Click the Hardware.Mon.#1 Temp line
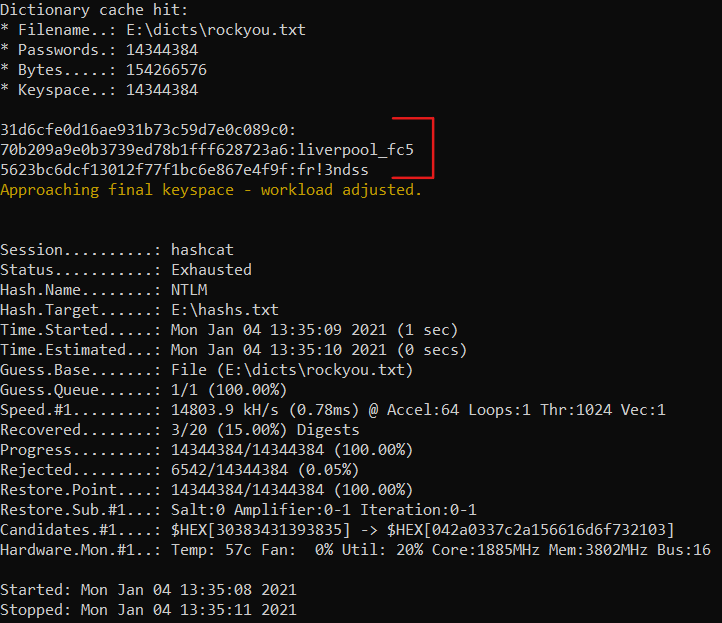This screenshot has width=722, height=623. click(x=355, y=550)
